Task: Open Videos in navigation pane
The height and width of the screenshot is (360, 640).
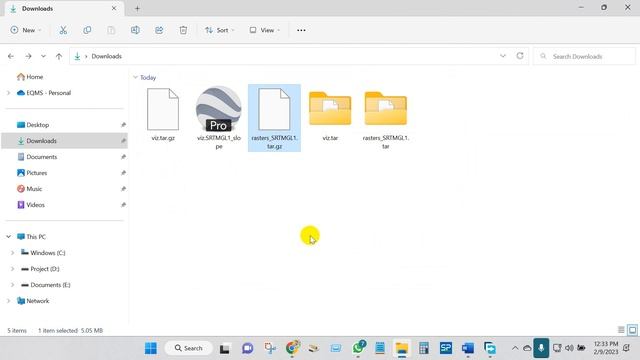Action: [31, 205]
